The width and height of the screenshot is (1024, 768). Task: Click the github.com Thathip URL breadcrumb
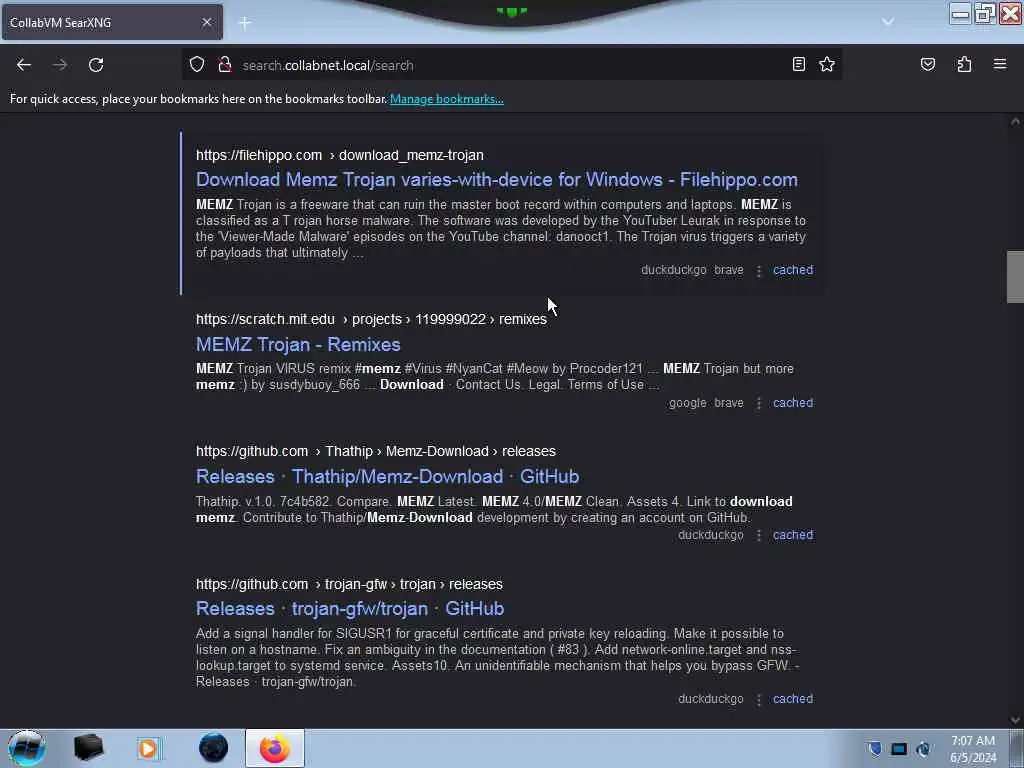[x=376, y=451]
